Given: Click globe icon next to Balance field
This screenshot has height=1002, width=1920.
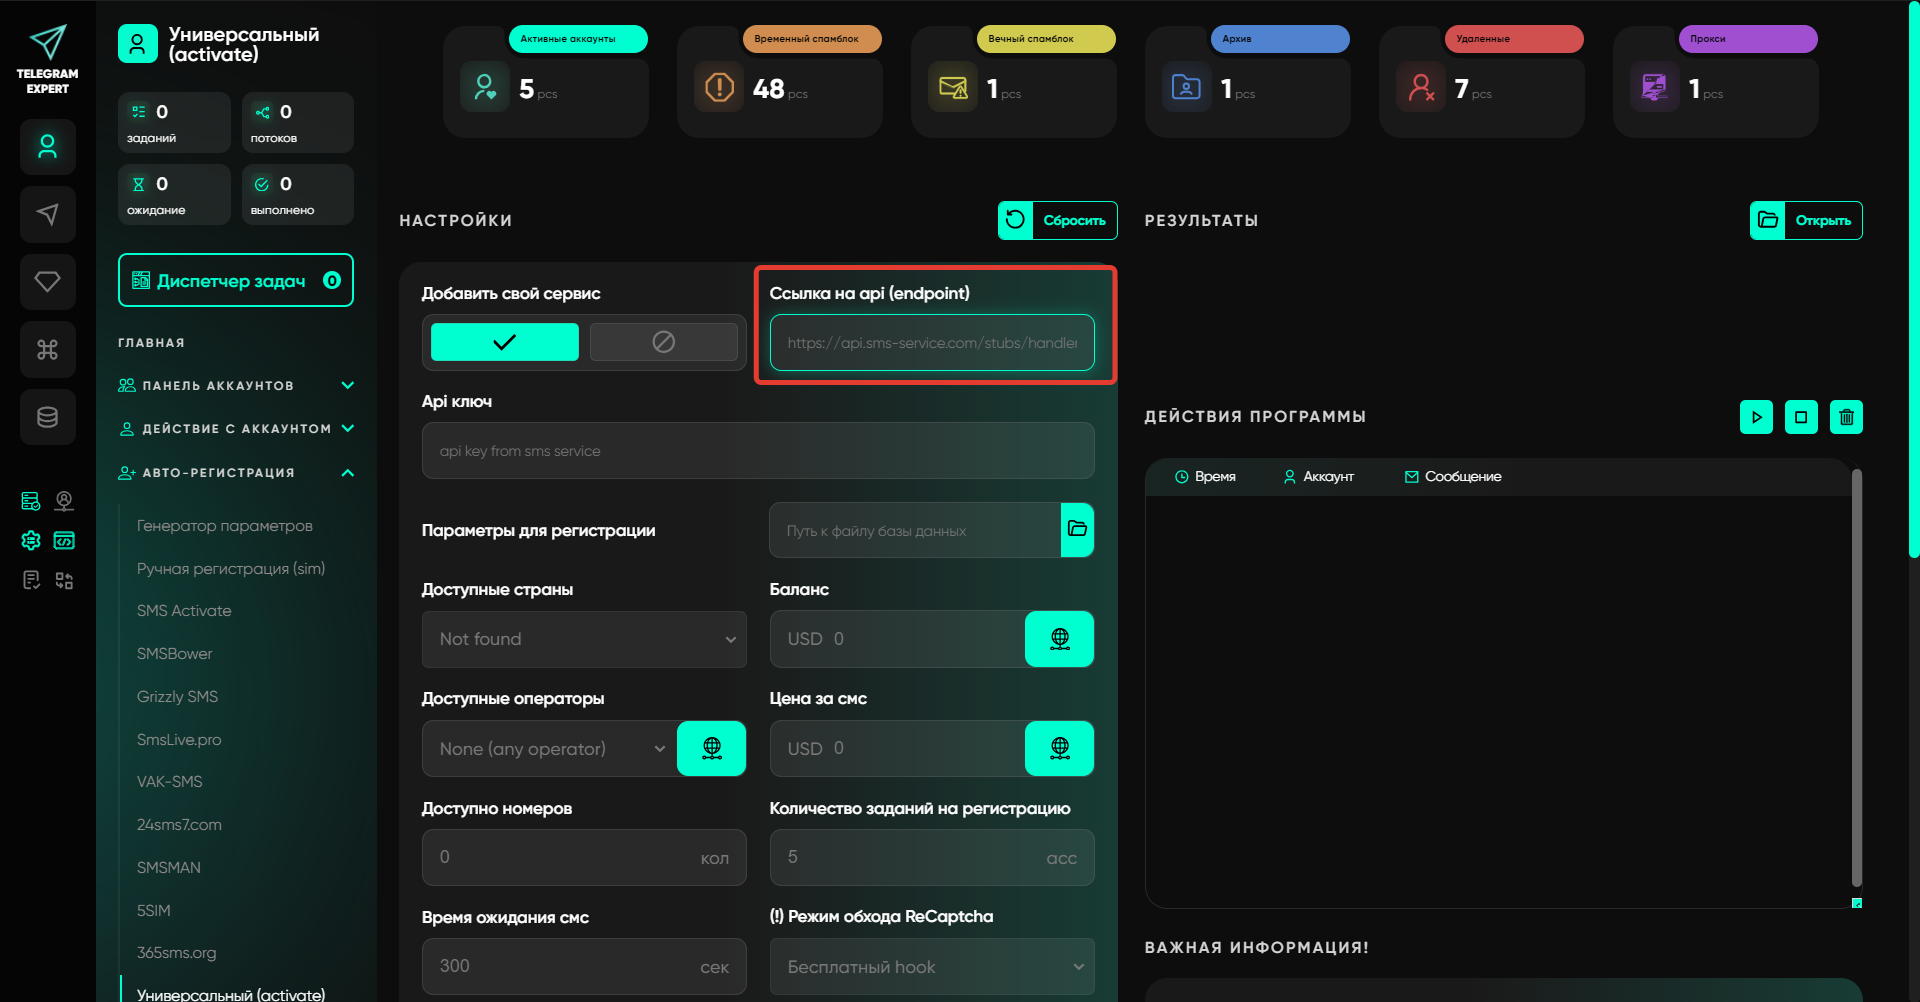Looking at the screenshot, I should point(1059,639).
